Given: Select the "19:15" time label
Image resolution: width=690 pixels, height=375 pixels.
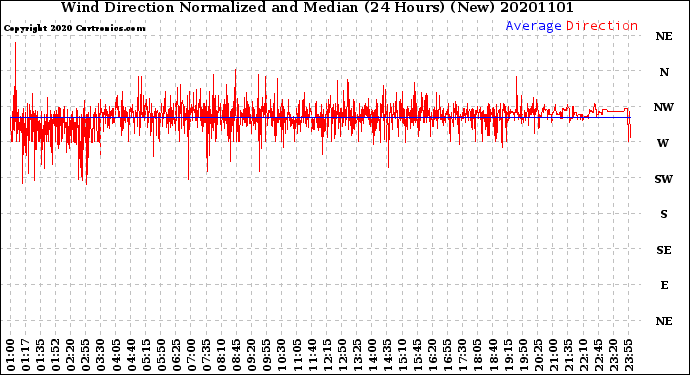Looking at the screenshot, I should point(507,355).
